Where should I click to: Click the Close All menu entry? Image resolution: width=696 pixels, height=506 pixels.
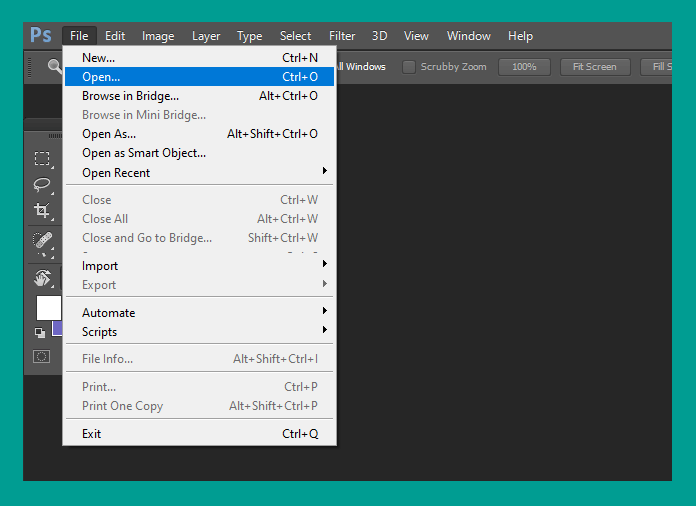pos(200,219)
